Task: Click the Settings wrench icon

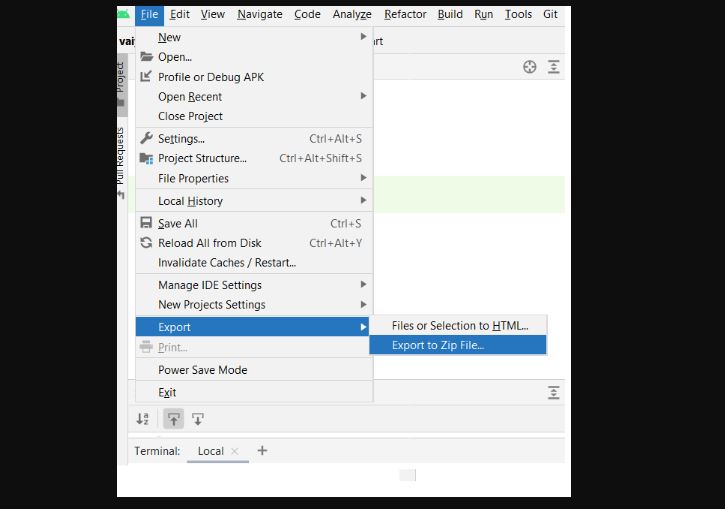Action: pos(146,138)
